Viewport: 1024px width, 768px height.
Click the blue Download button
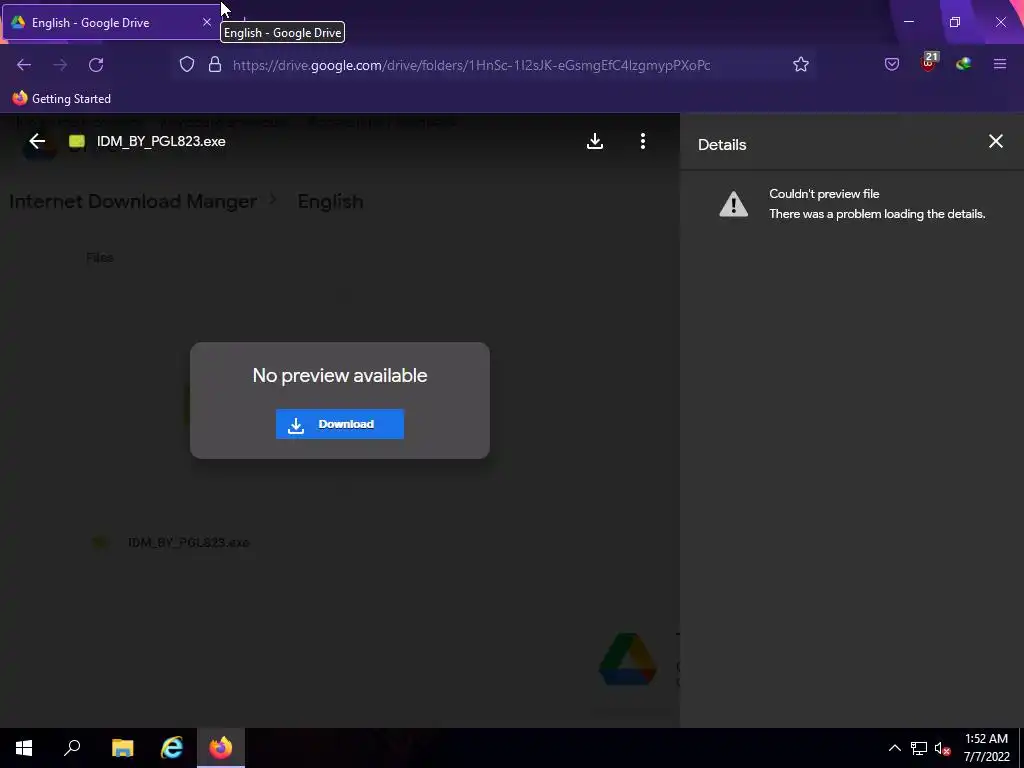[340, 424]
